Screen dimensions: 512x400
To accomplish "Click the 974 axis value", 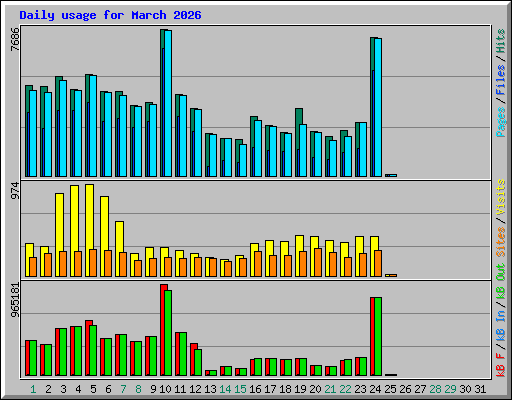I will pos(15,191).
